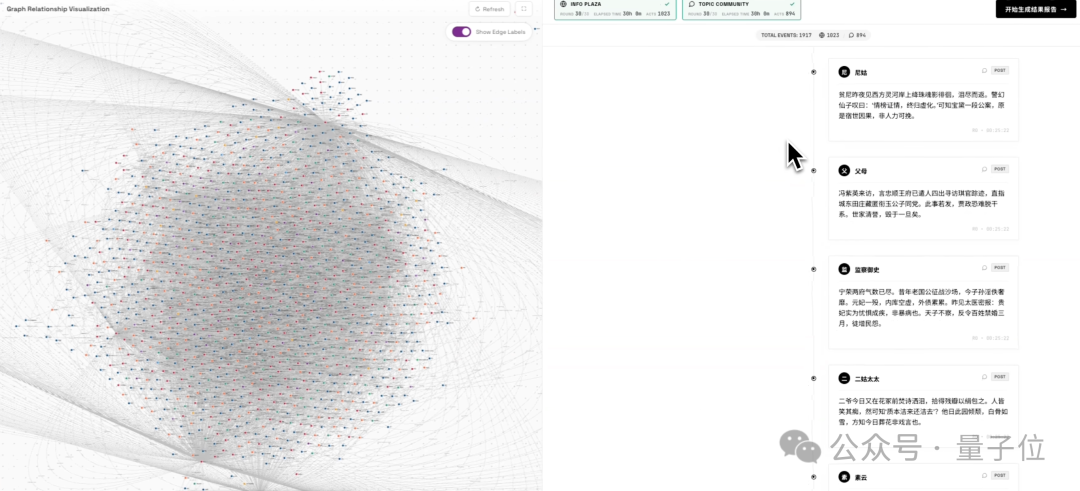Click the green checkmark on TOPIC COMMUNITY card
The height and width of the screenshot is (491, 1080).
click(791, 4)
